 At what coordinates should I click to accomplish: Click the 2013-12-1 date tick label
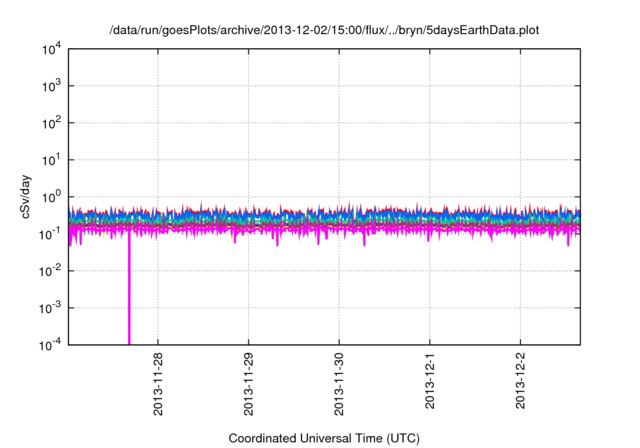(430, 381)
